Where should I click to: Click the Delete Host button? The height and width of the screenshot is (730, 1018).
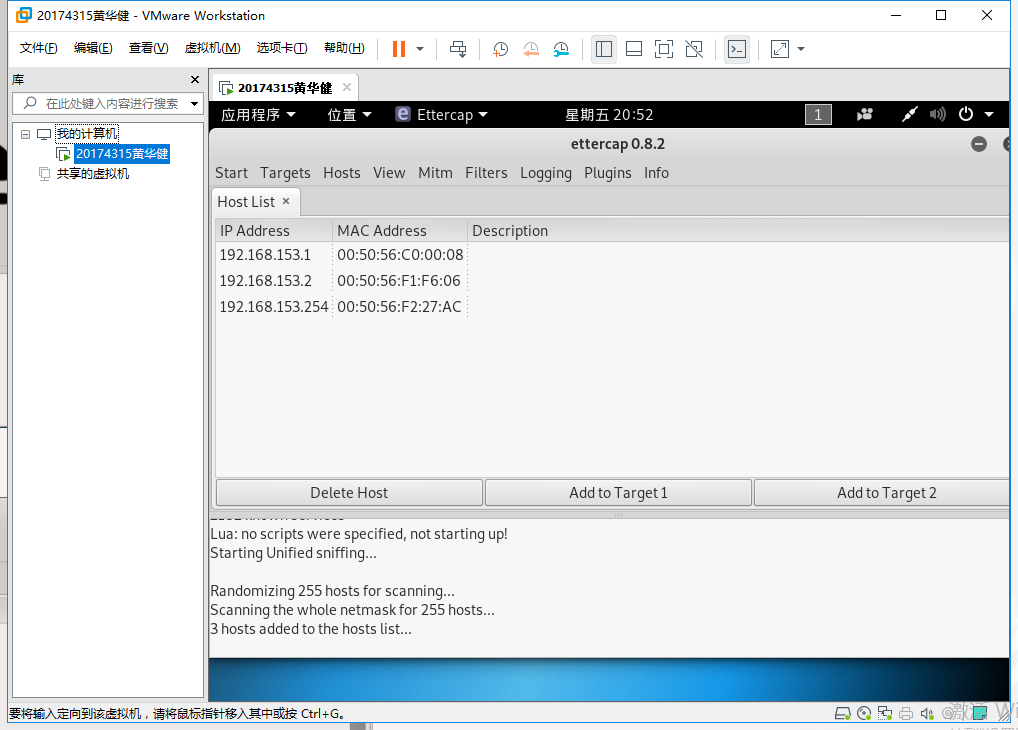click(x=349, y=493)
